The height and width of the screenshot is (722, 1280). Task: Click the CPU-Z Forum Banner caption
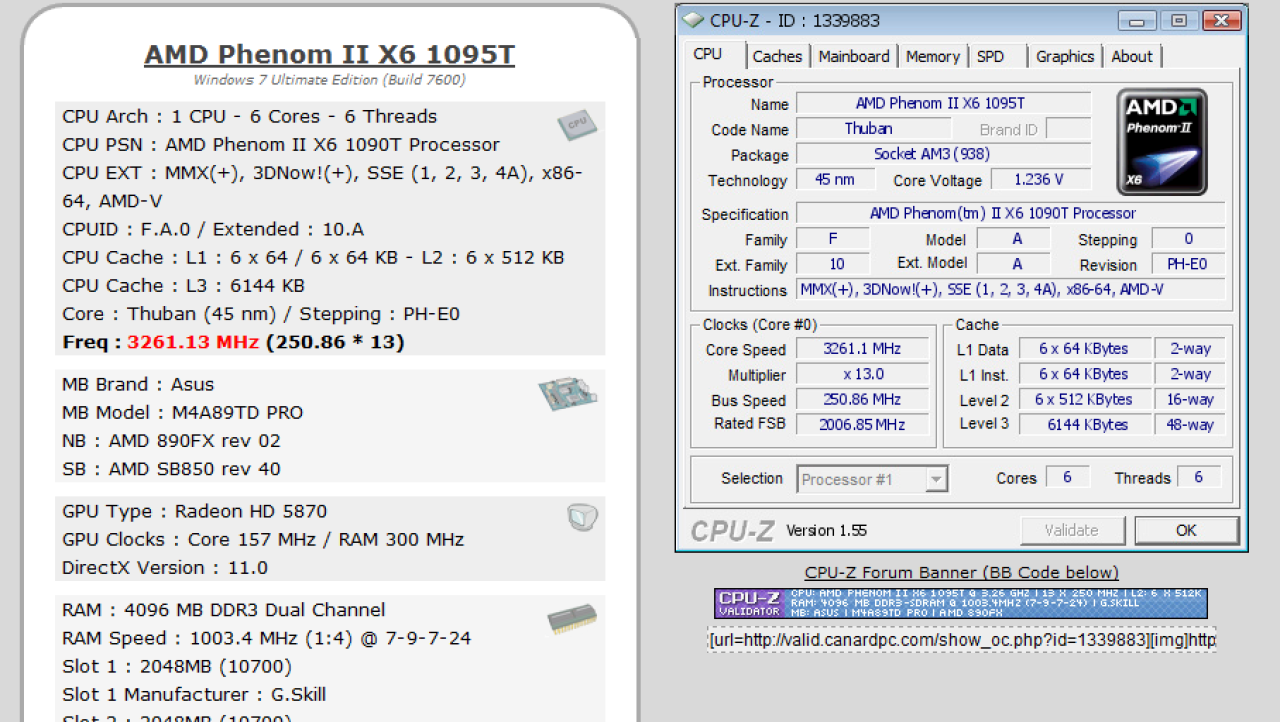pos(962,572)
